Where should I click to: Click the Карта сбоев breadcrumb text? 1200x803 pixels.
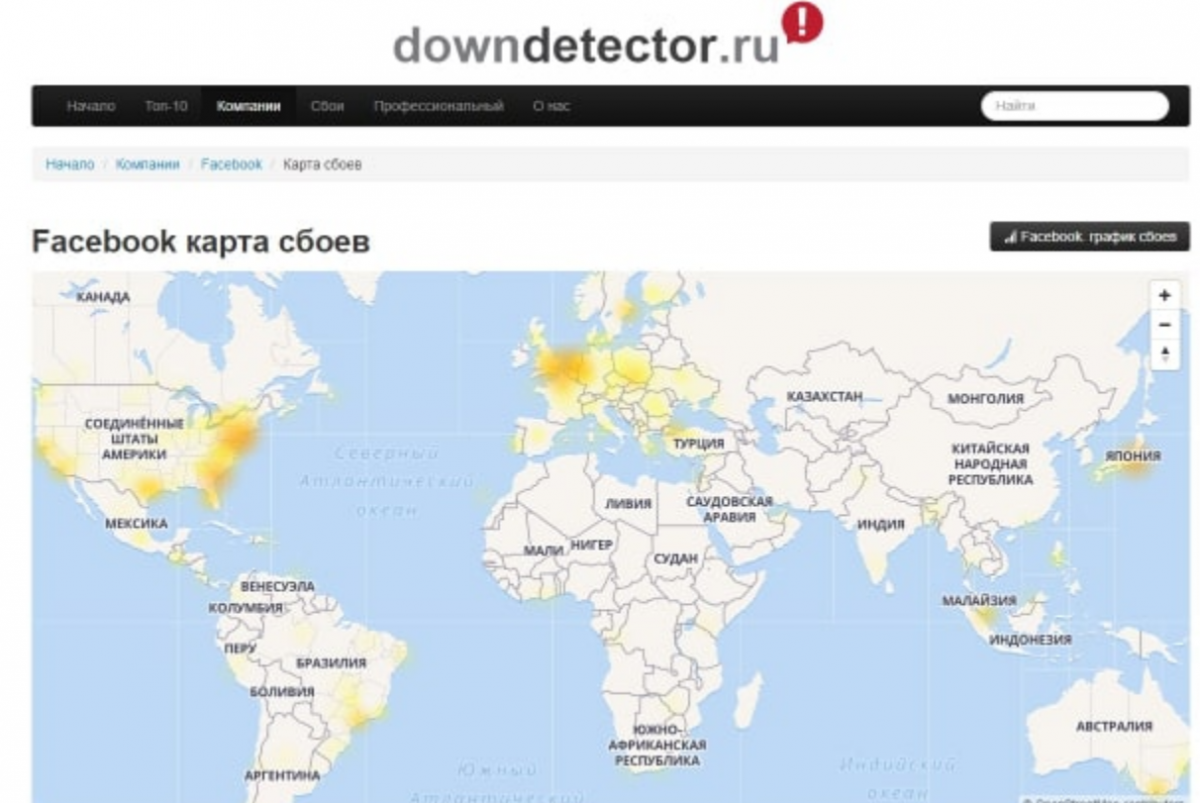(x=322, y=164)
